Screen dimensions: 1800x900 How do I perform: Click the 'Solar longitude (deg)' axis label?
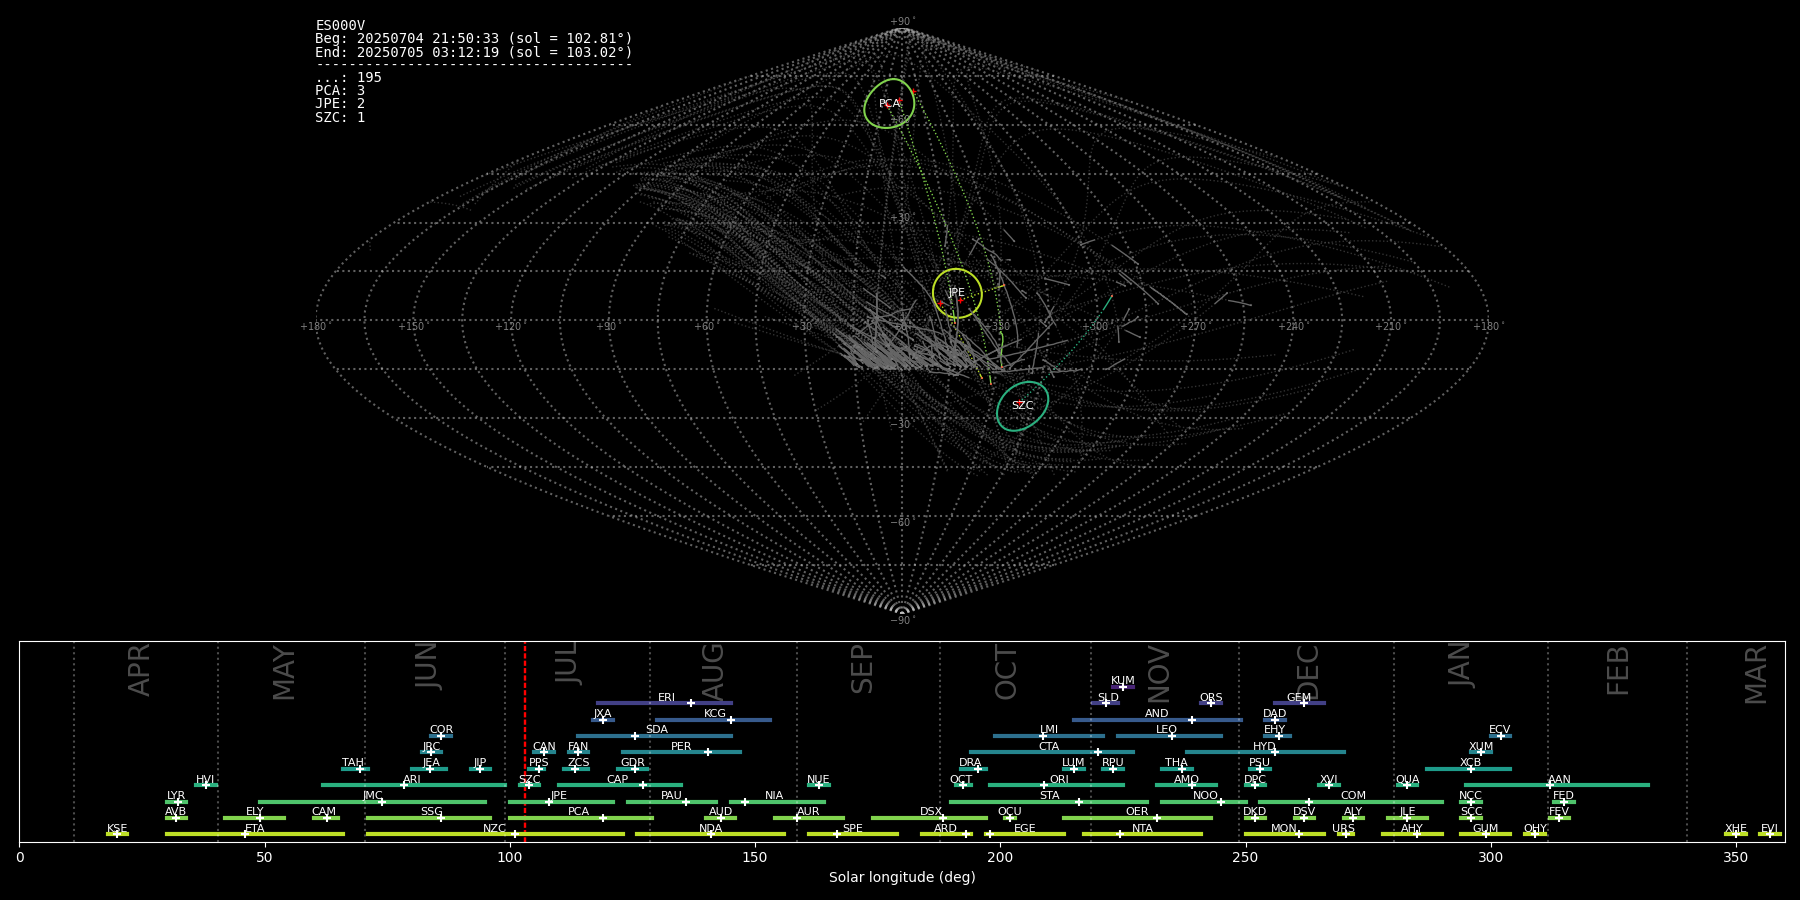[x=902, y=878]
